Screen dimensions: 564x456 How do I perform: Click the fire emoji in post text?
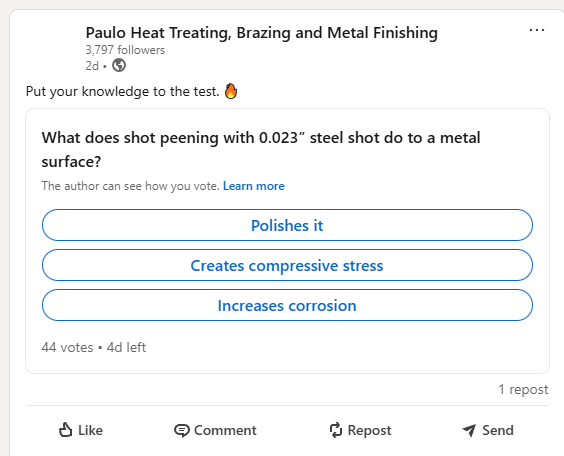[231, 91]
